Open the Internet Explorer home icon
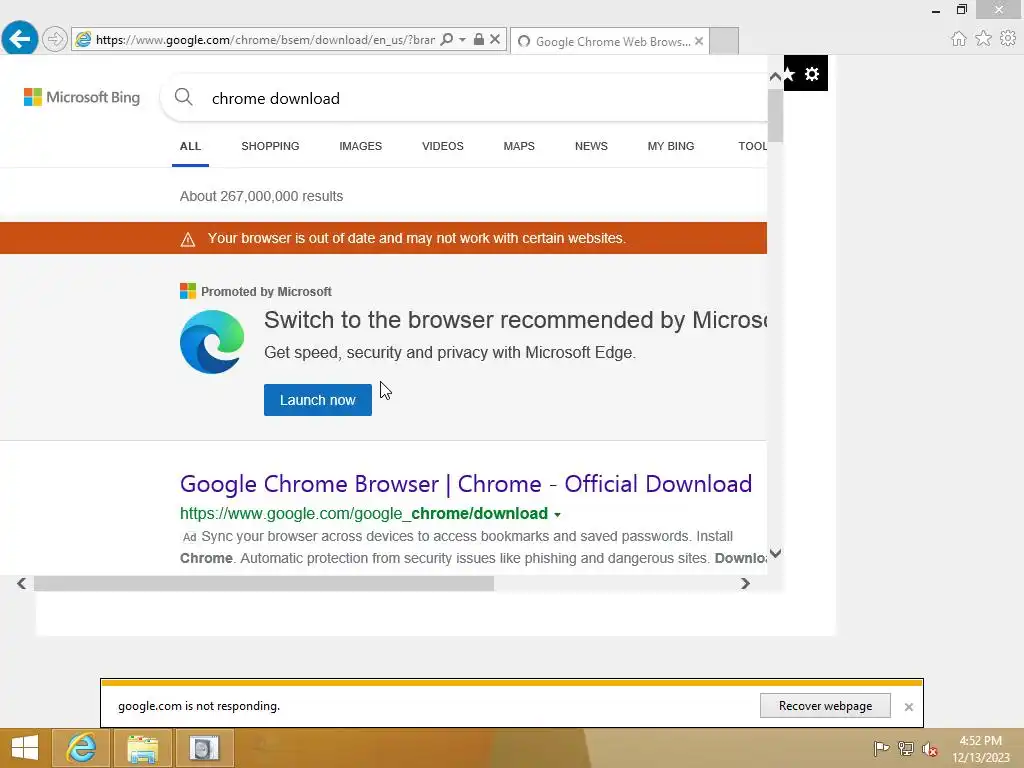1024x768 pixels. click(958, 39)
